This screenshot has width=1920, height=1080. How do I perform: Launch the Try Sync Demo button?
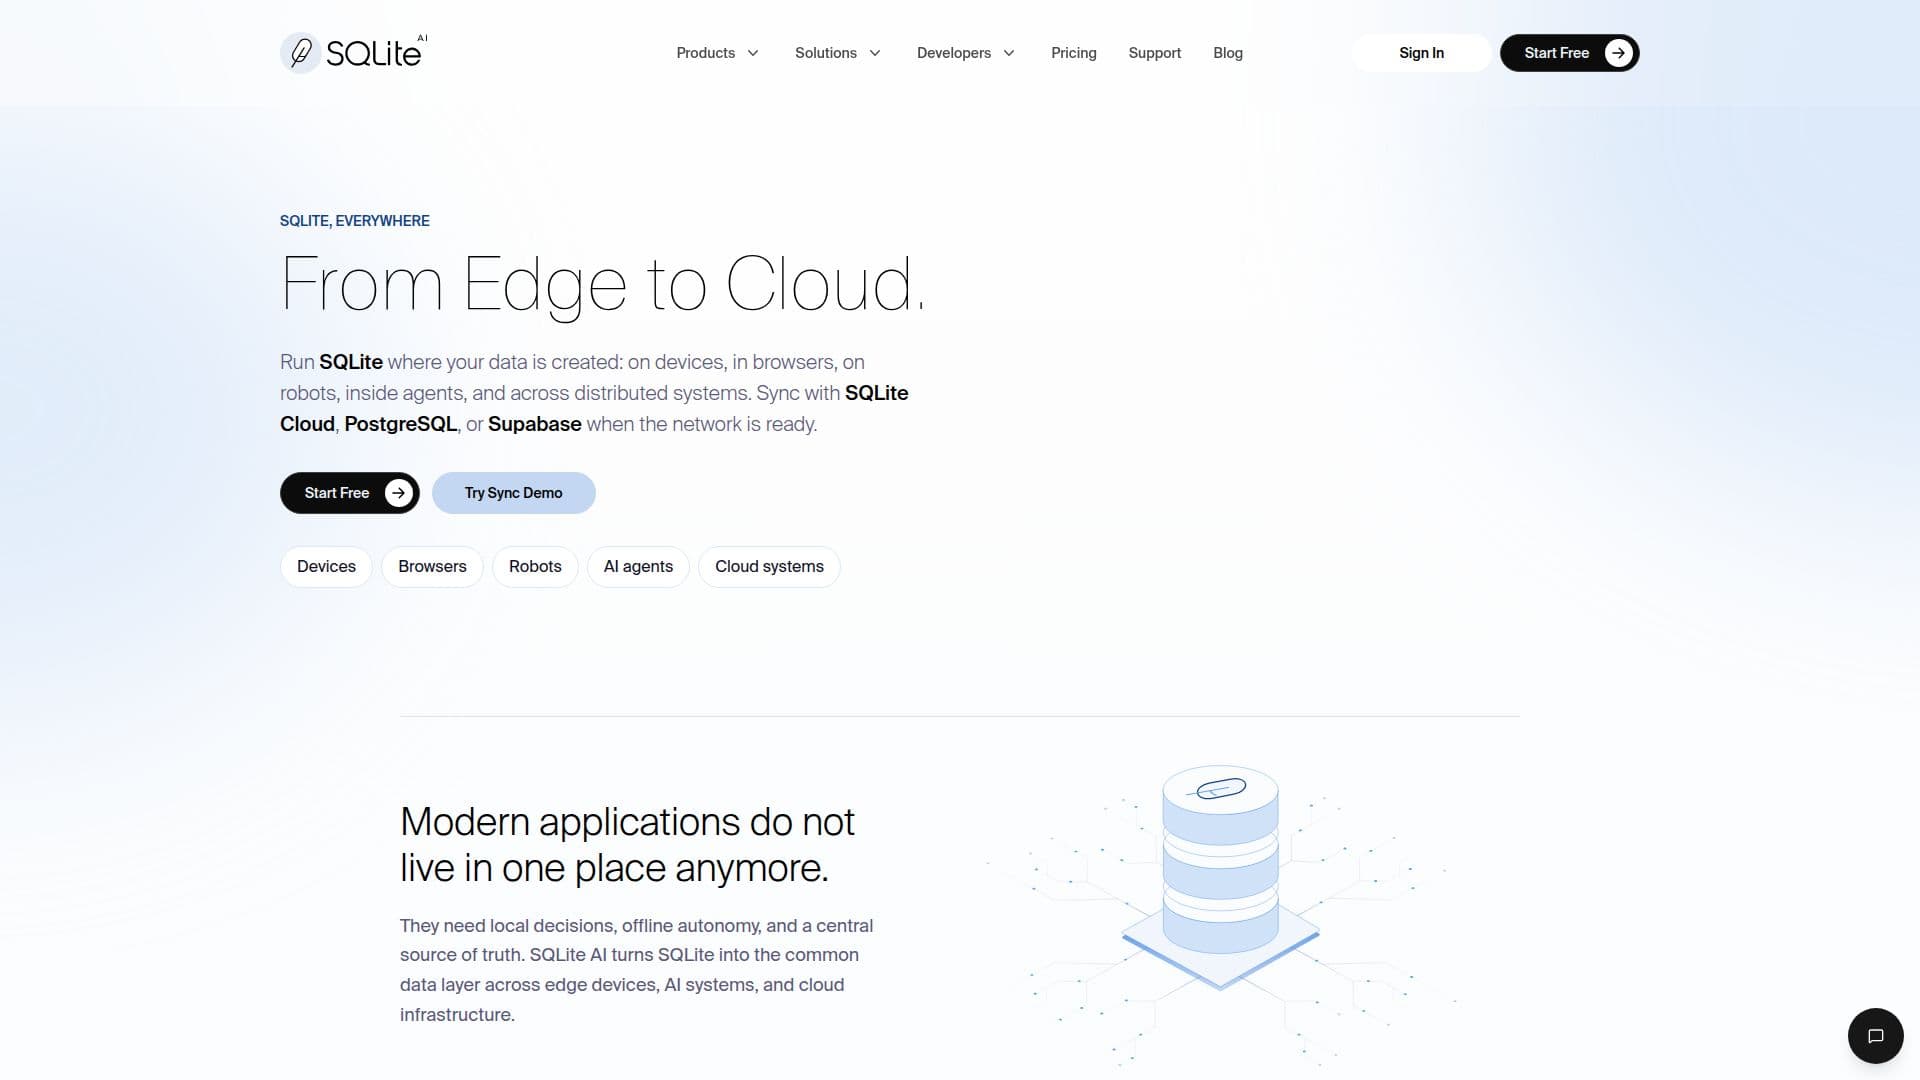(514, 493)
